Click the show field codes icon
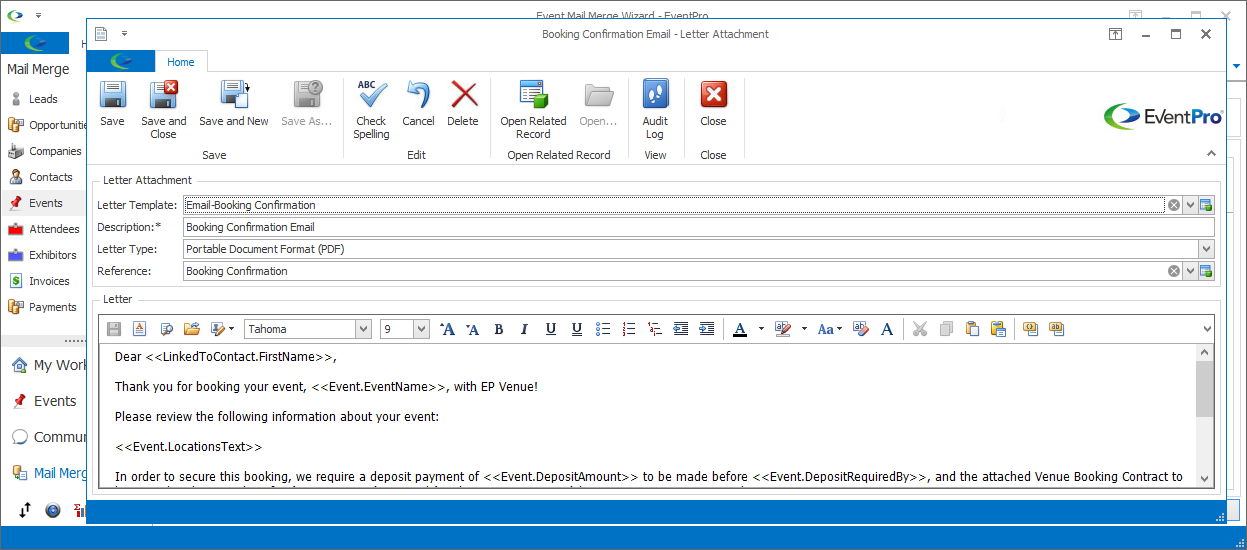1247x550 pixels. click(1057, 329)
